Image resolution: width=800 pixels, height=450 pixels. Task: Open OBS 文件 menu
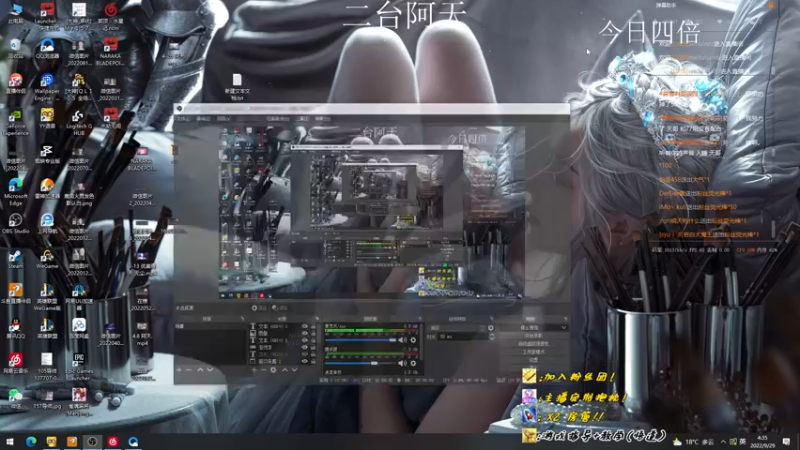tap(183, 118)
